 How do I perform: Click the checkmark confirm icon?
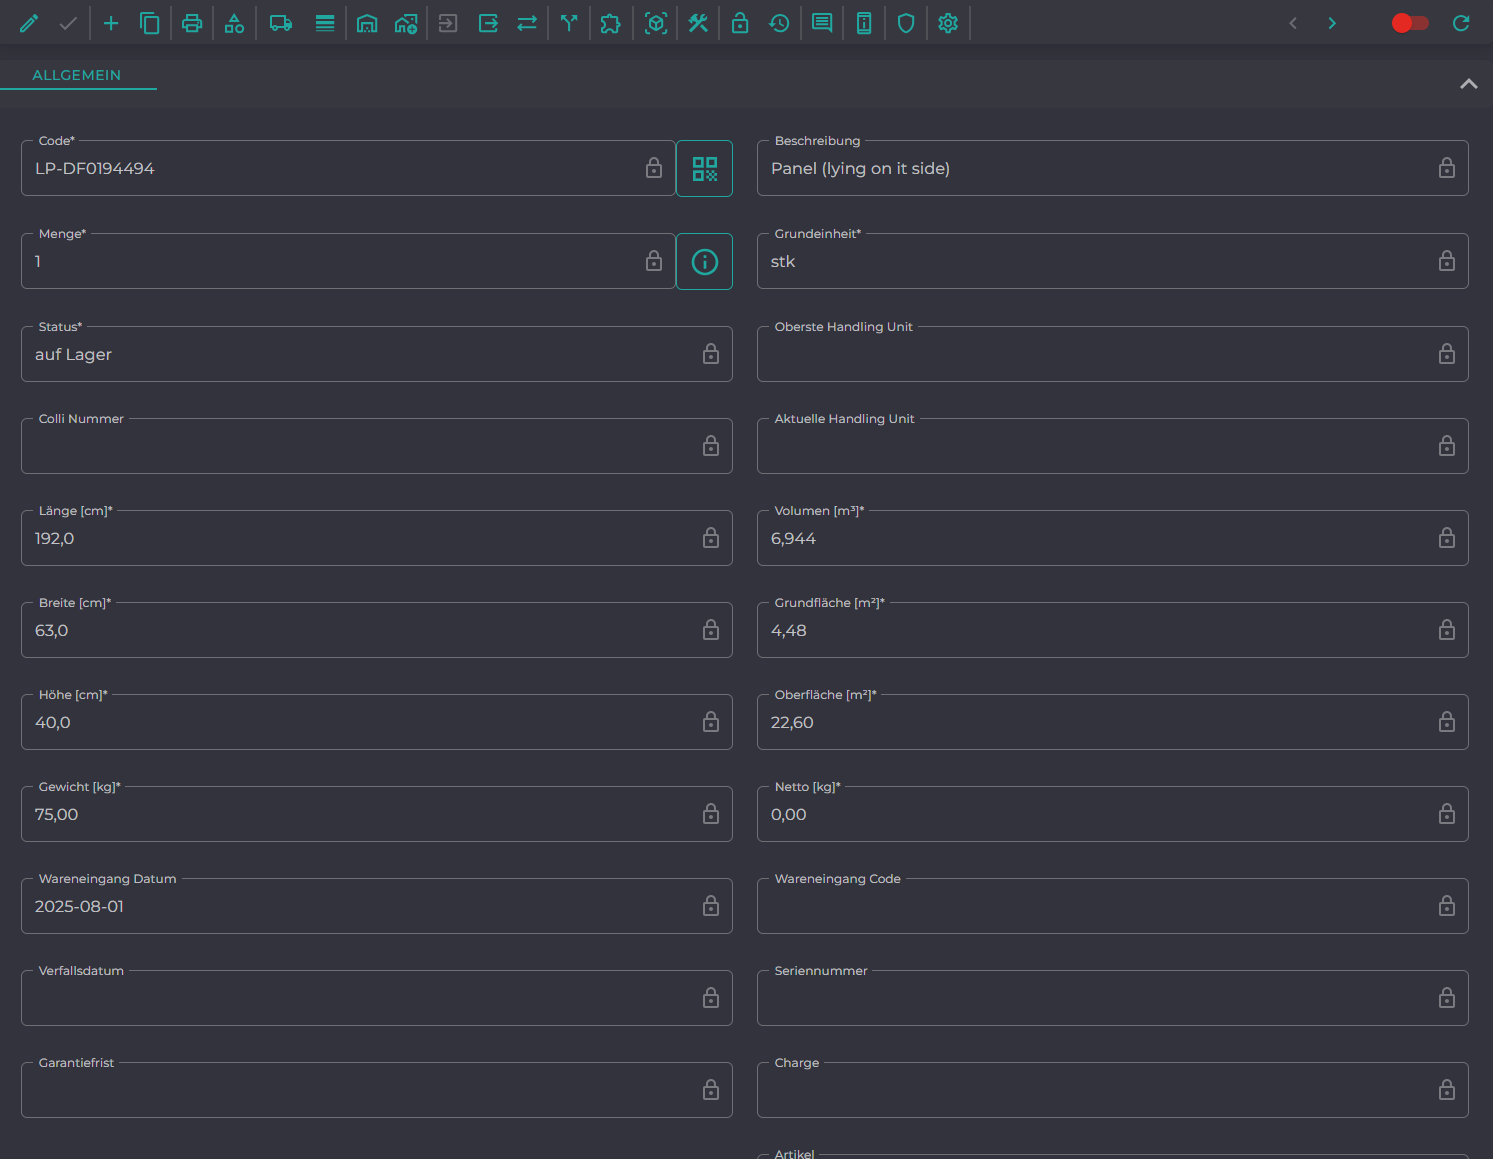(68, 23)
